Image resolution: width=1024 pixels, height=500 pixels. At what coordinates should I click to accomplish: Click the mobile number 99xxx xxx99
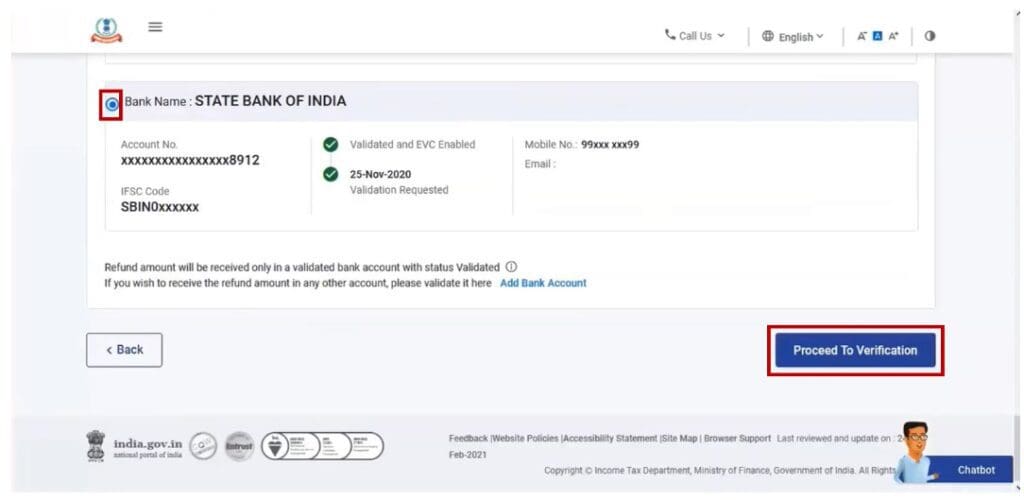click(610, 145)
